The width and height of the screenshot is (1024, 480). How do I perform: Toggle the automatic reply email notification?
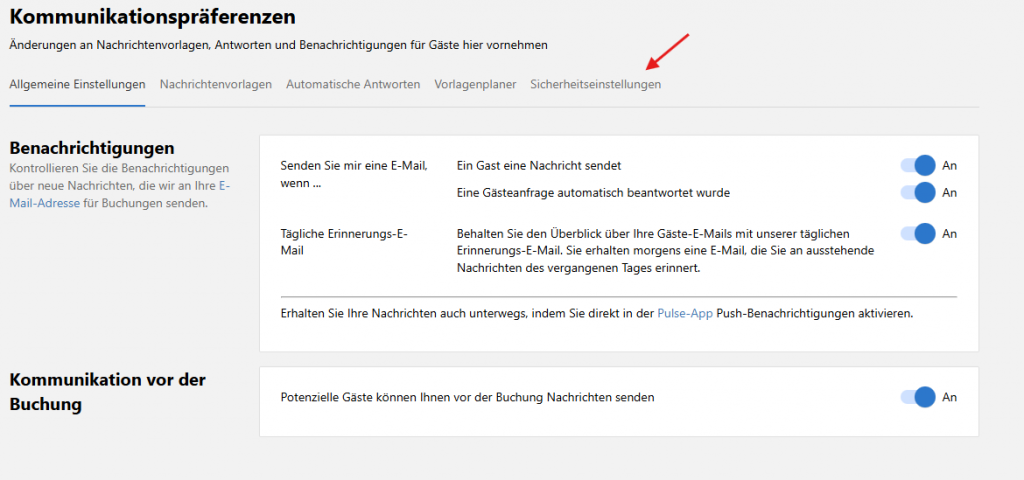point(918,192)
